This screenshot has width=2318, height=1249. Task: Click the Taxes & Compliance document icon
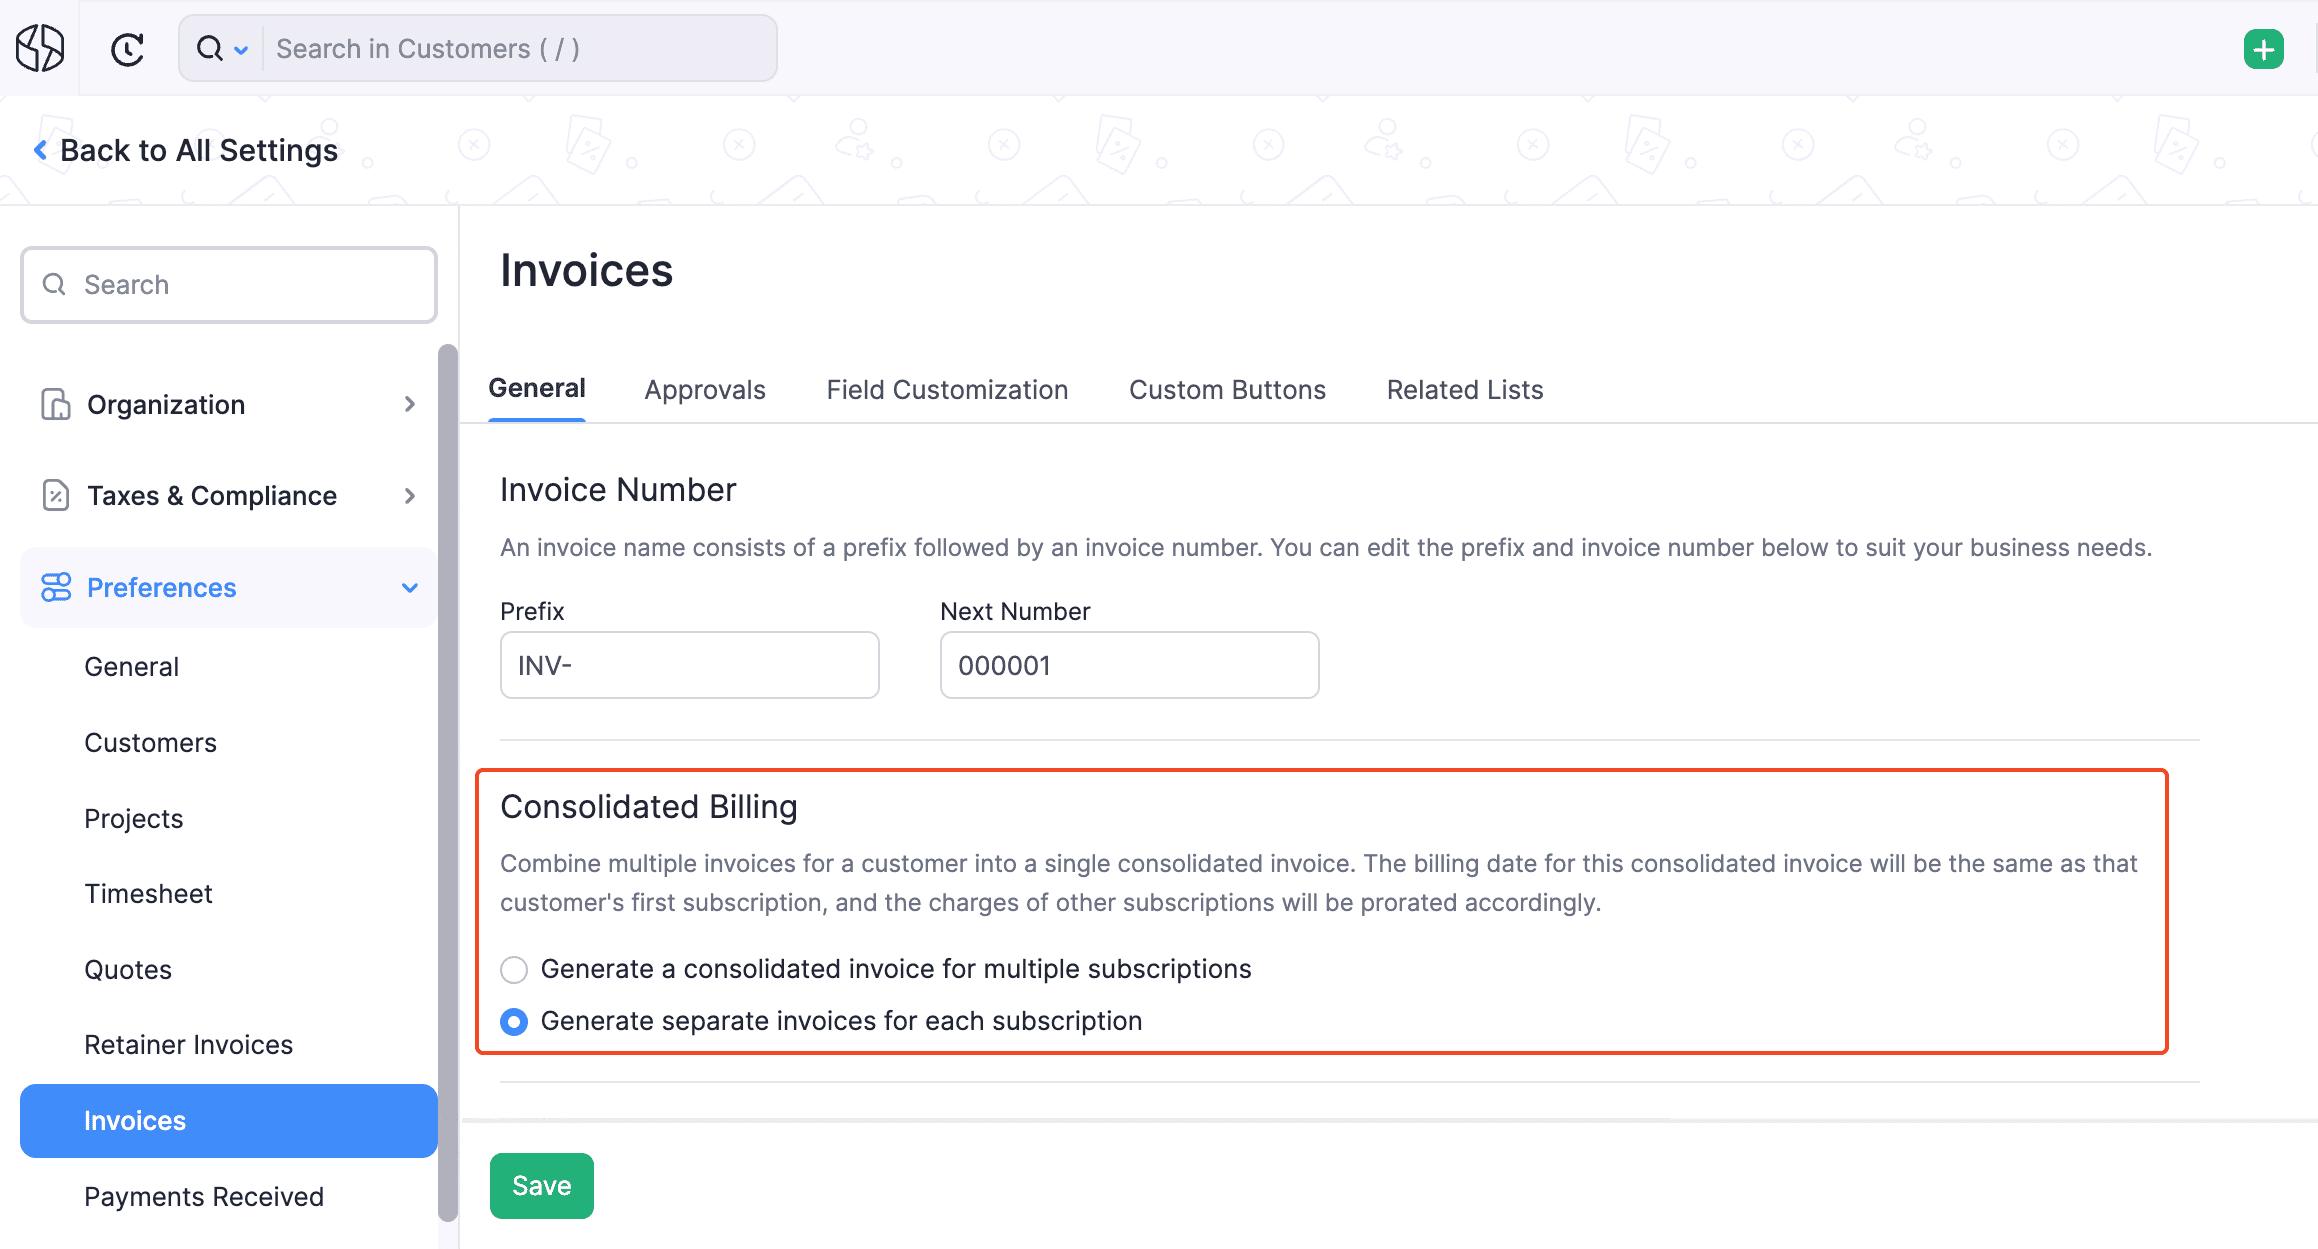click(x=56, y=495)
